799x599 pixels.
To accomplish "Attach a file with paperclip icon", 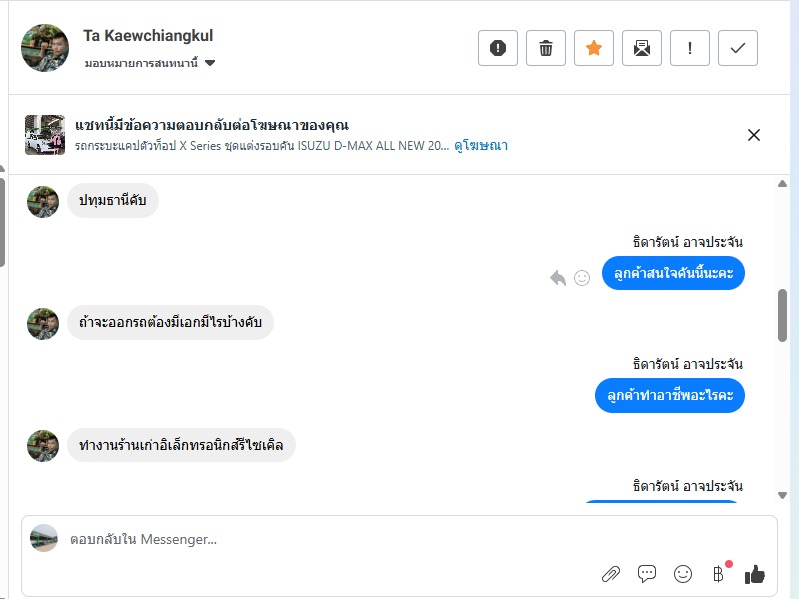I will tap(610, 574).
